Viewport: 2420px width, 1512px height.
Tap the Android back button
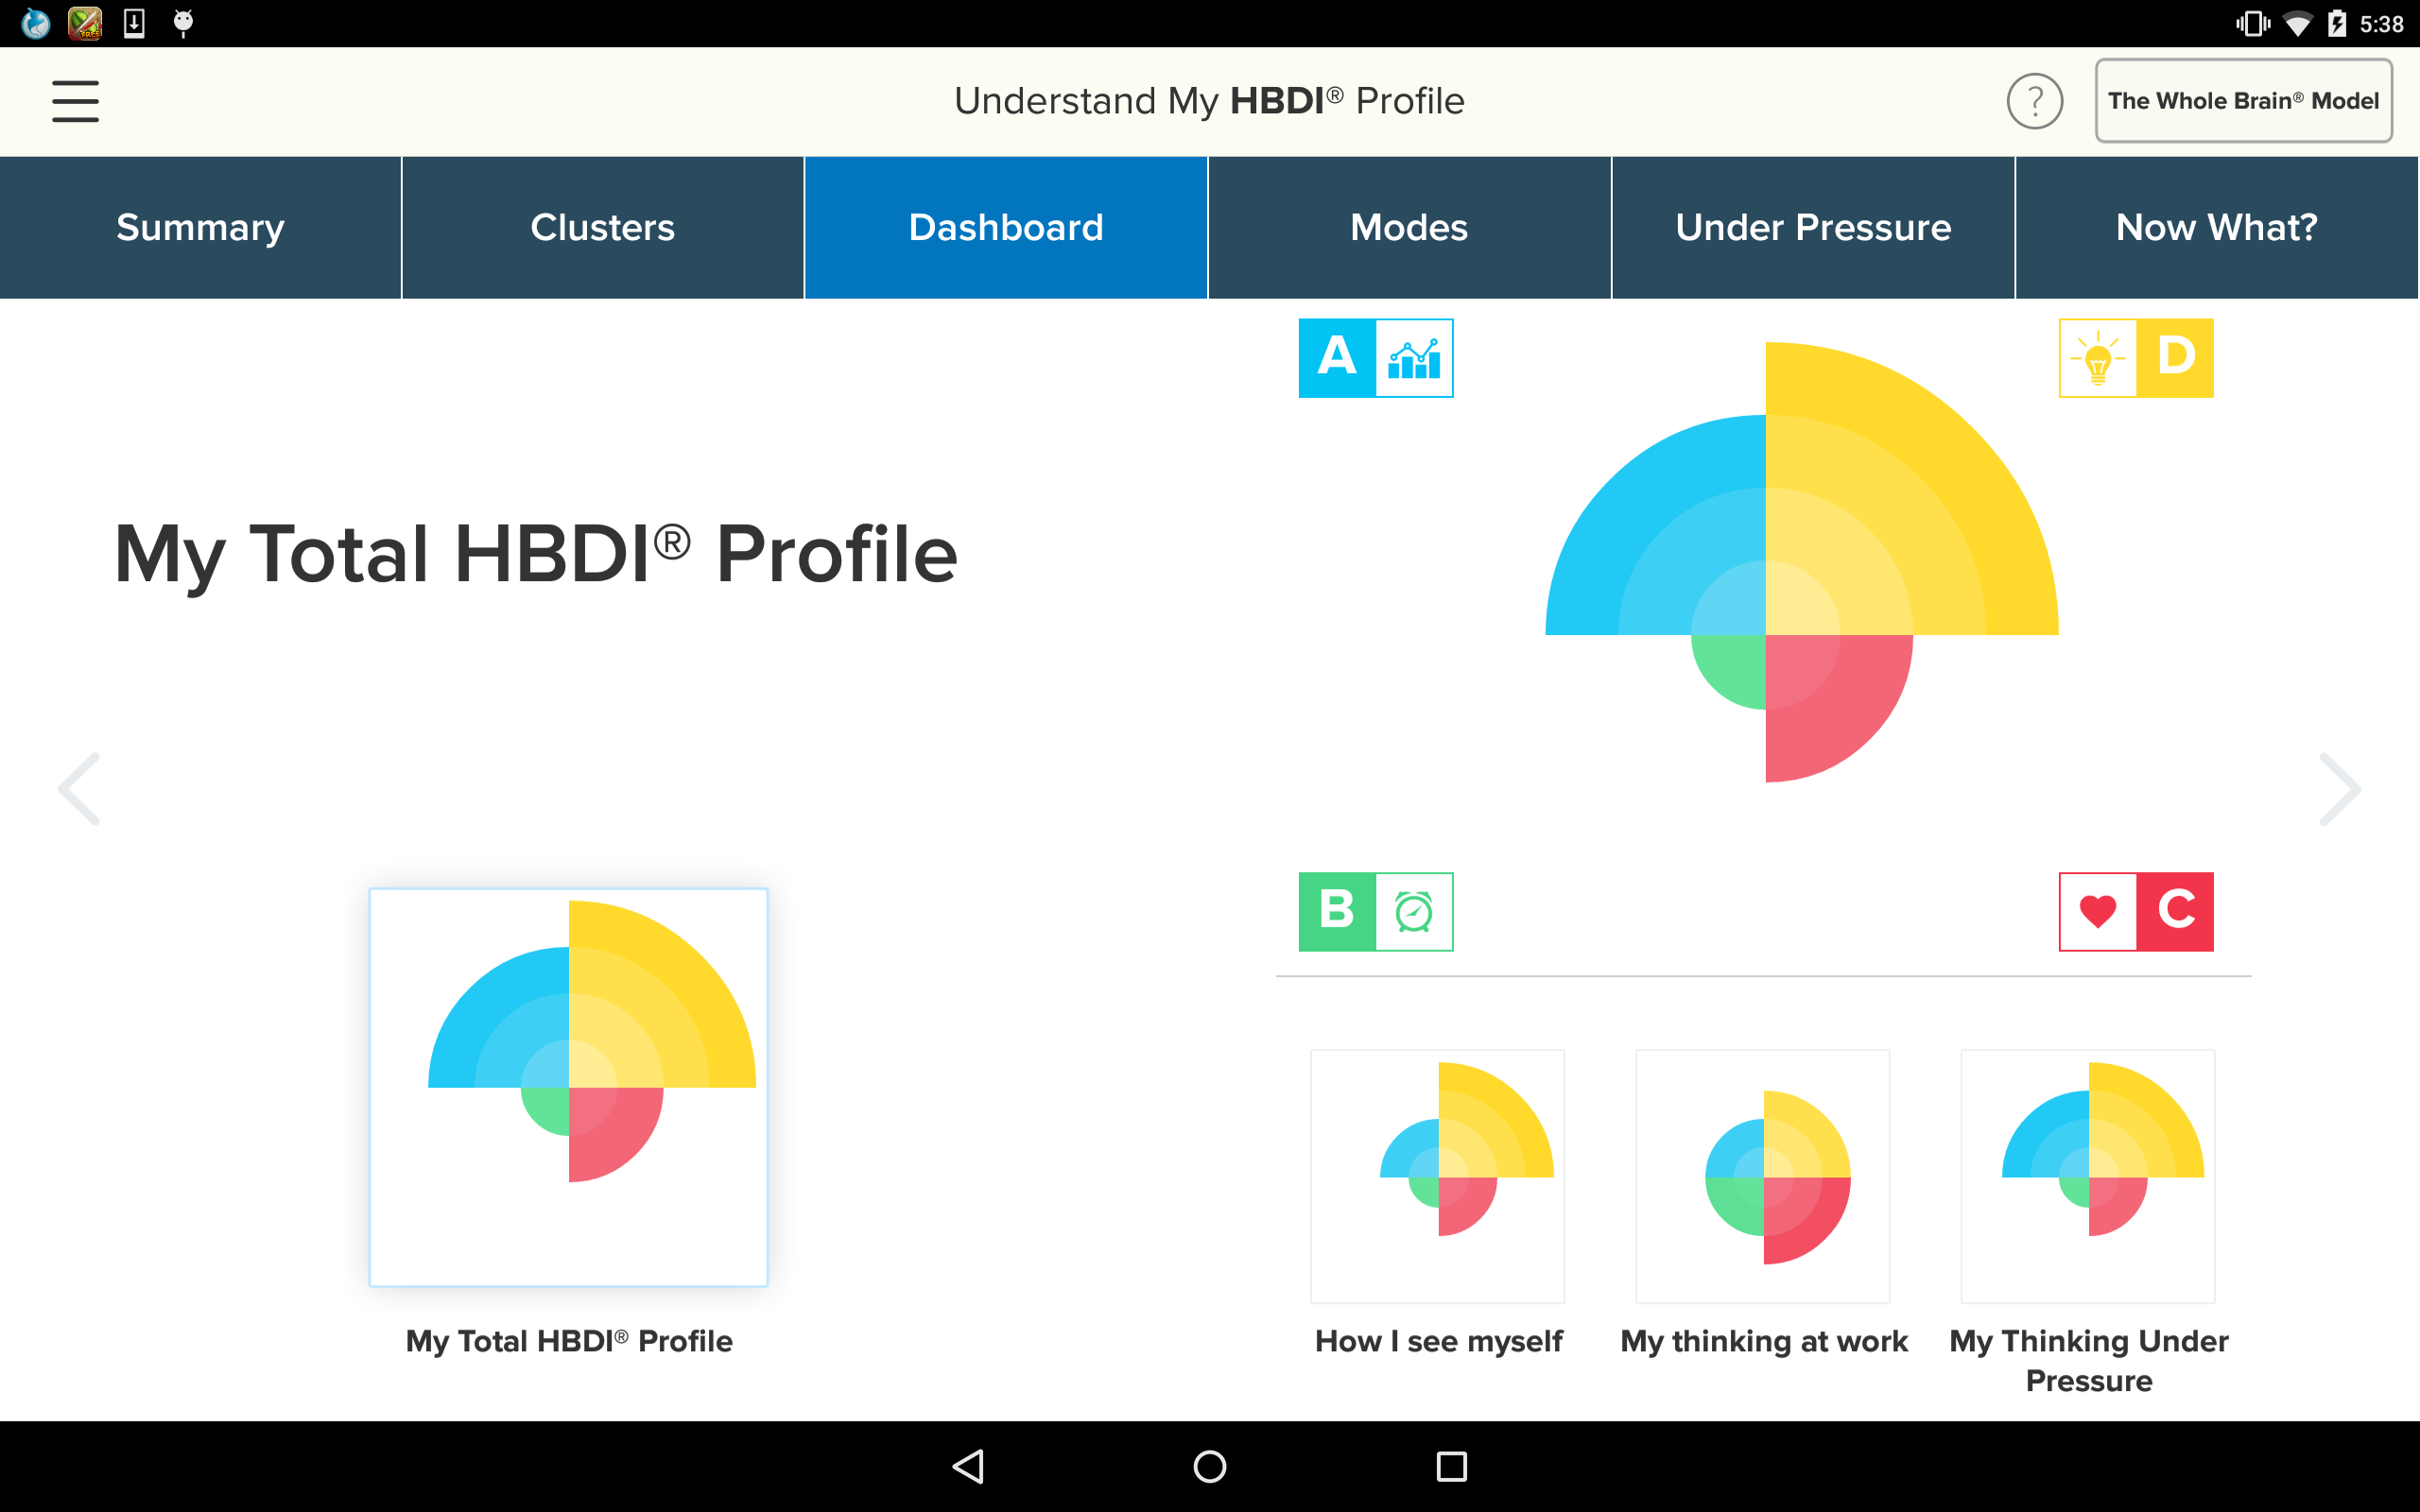click(x=968, y=1467)
